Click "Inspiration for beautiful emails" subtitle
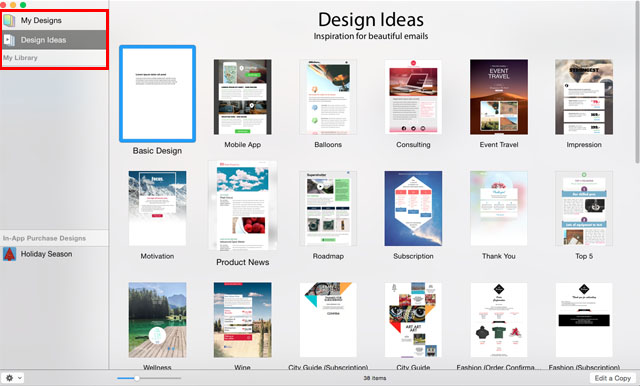Screen dimensions: 640x386 371,36
